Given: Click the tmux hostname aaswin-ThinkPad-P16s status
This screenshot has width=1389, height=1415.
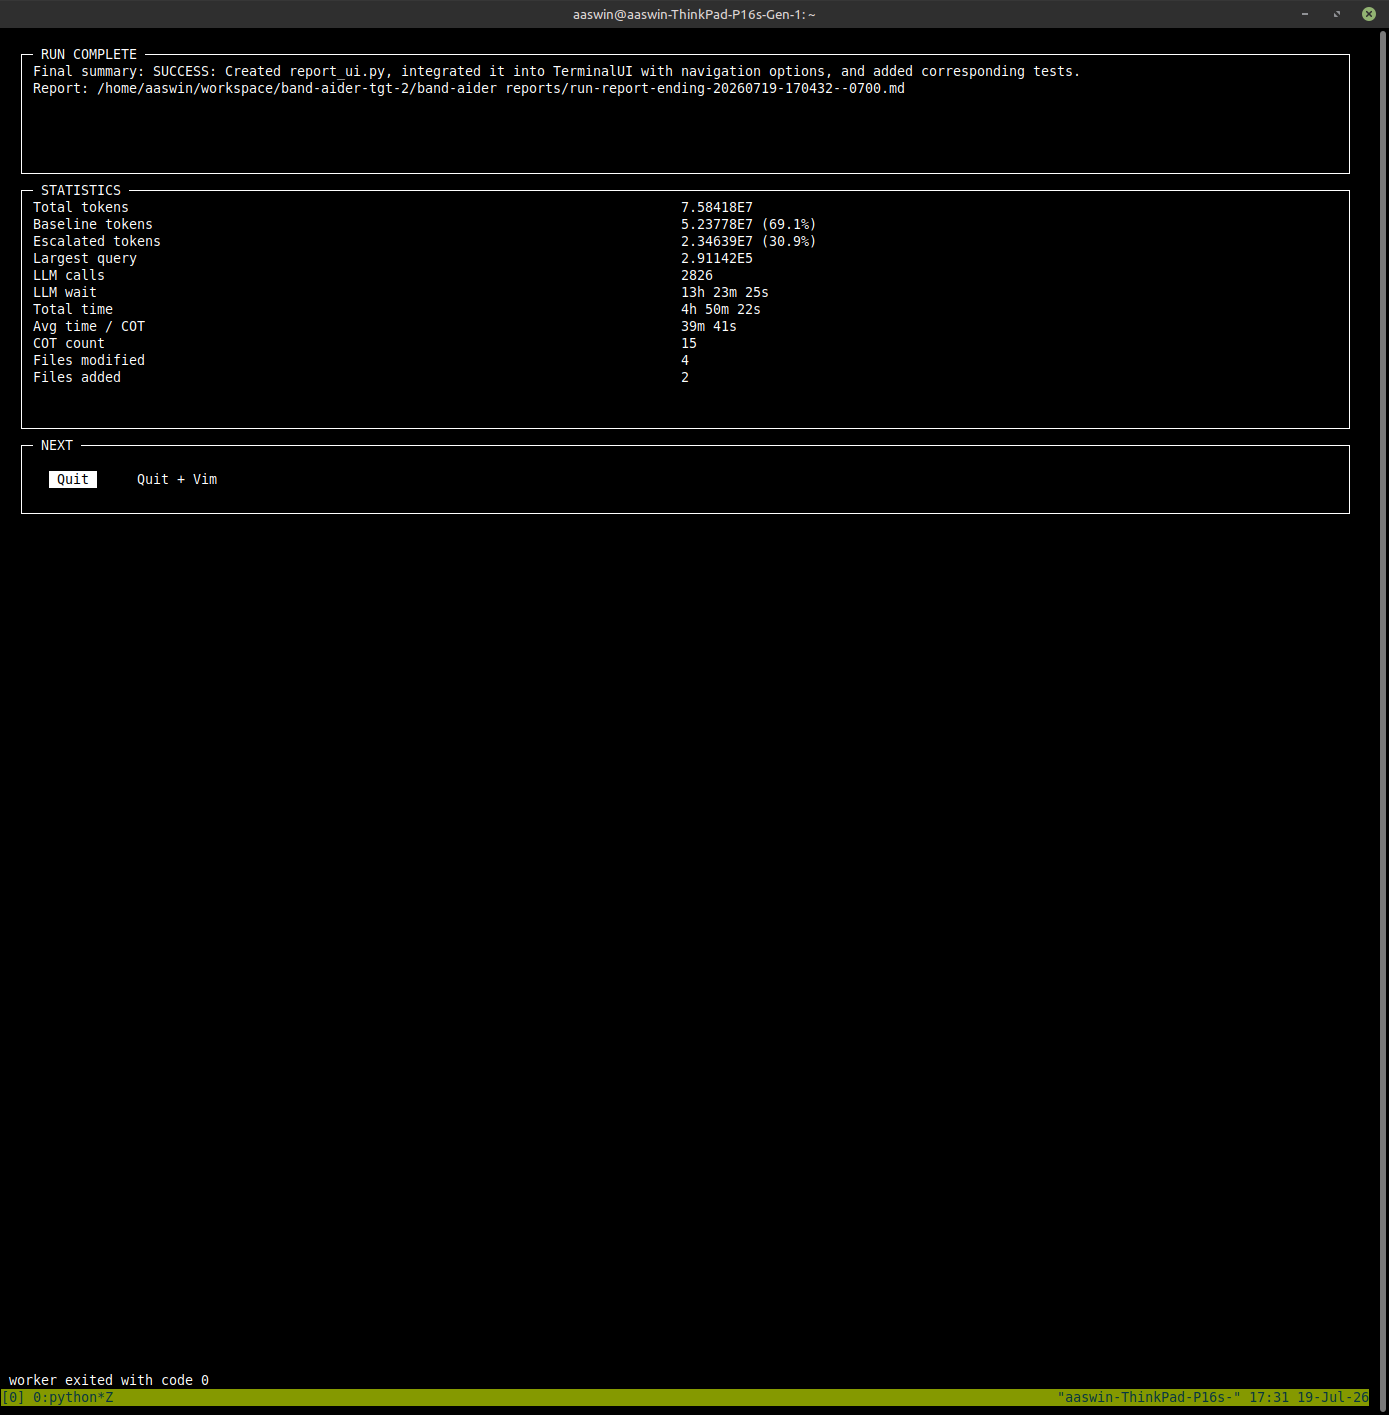Looking at the screenshot, I should tap(1149, 1397).
